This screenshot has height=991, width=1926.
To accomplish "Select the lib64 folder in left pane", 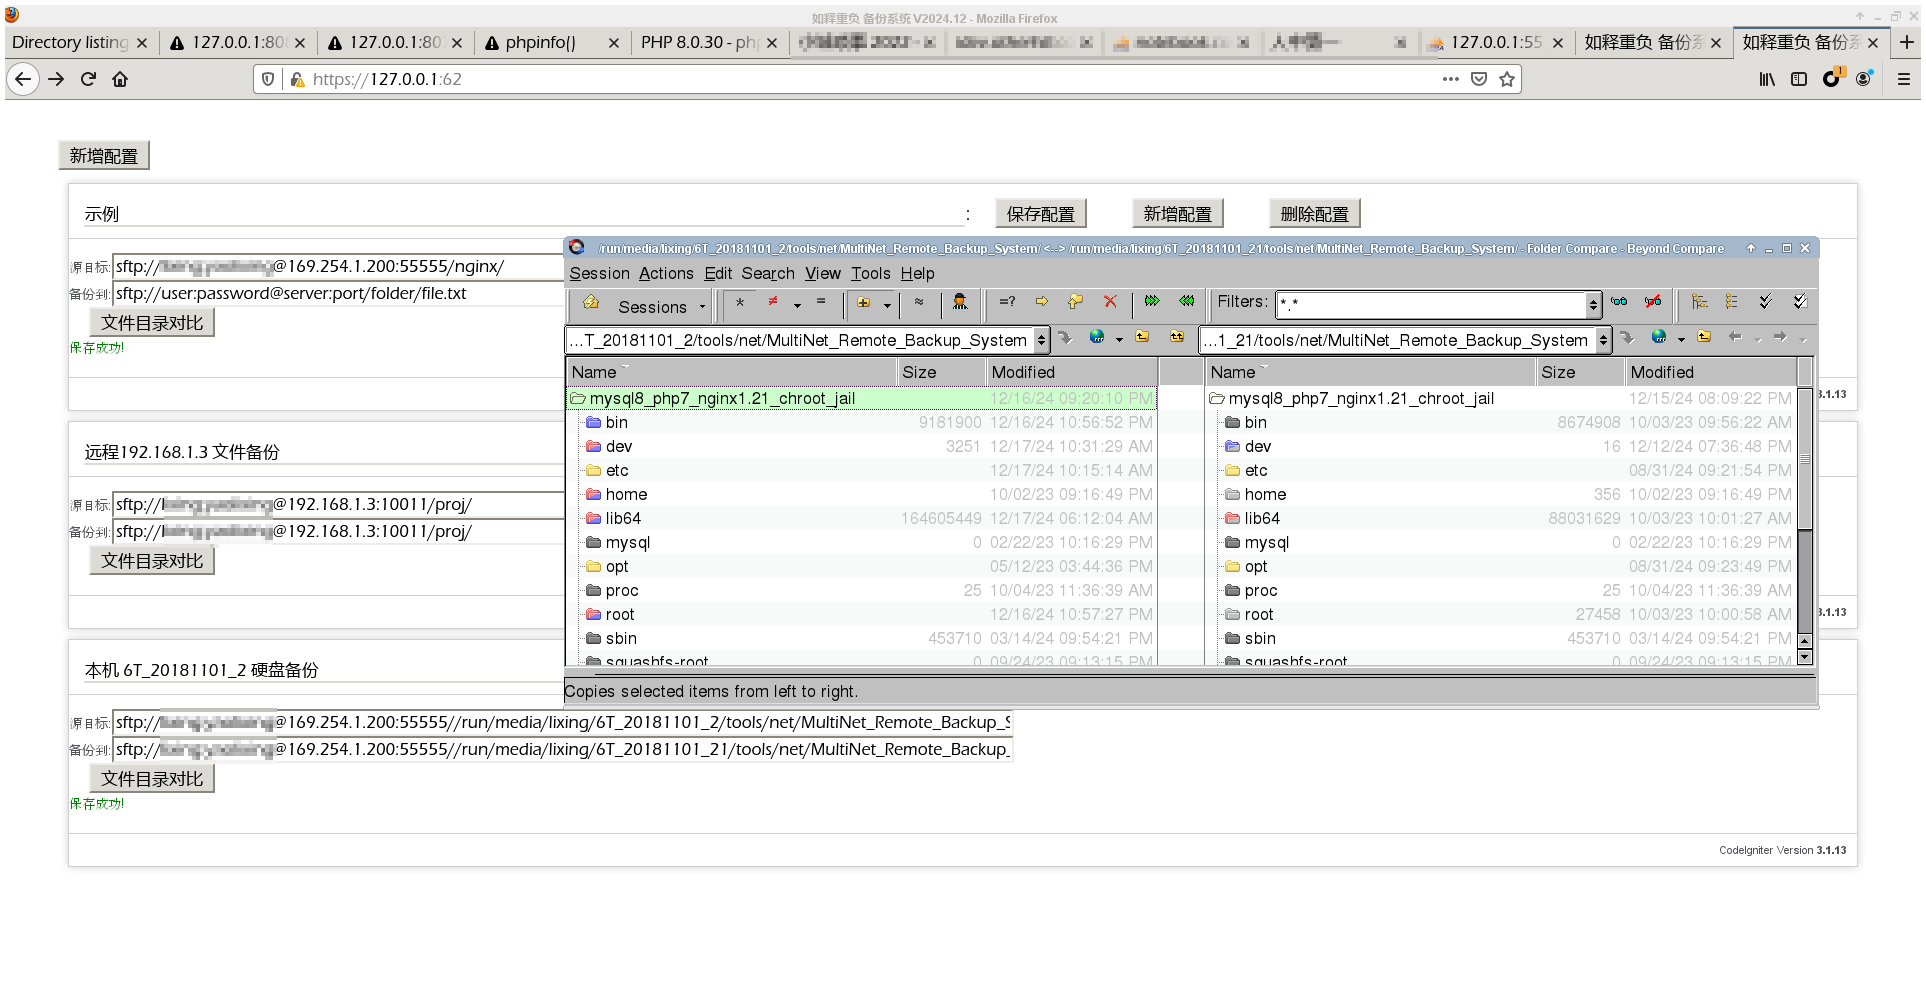I will (x=623, y=518).
